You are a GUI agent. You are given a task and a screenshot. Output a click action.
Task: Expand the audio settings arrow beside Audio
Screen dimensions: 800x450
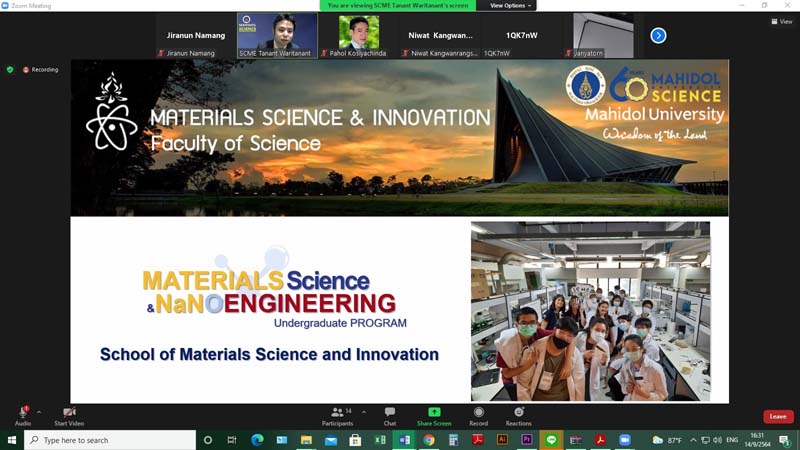pyautogui.click(x=39, y=411)
